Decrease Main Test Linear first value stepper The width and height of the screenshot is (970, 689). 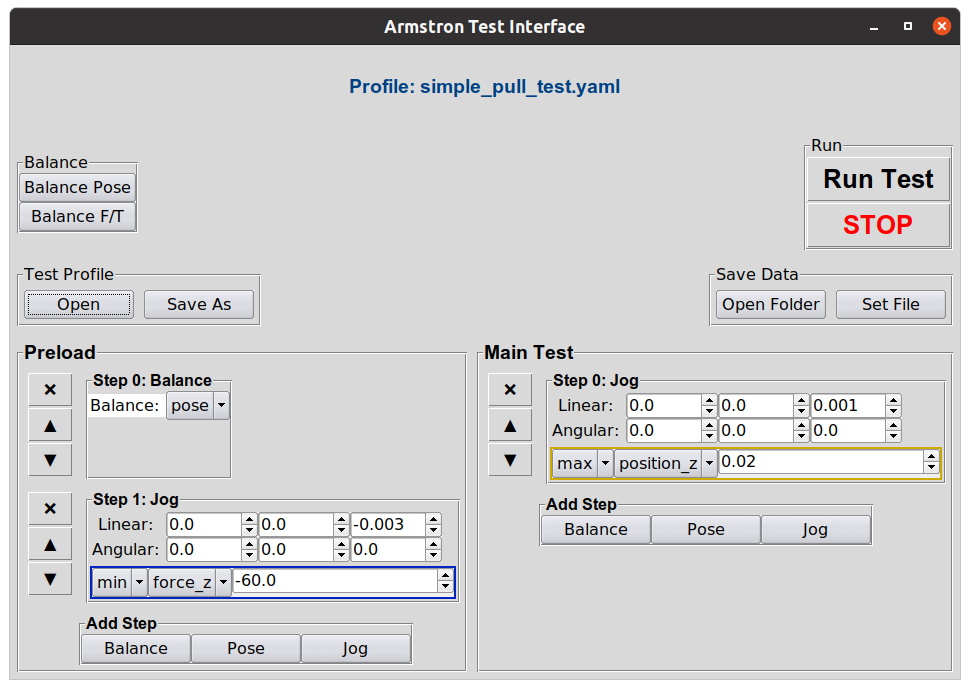click(710, 411)
